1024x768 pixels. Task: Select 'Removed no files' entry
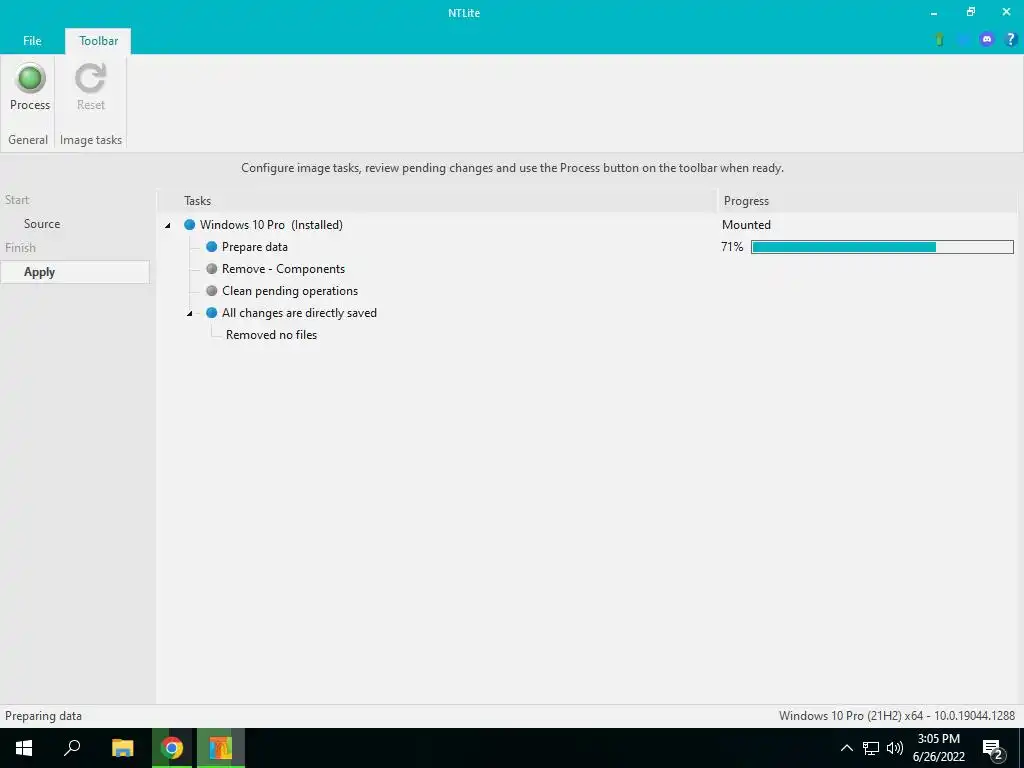pyautogui.click(x=271, y=335)
